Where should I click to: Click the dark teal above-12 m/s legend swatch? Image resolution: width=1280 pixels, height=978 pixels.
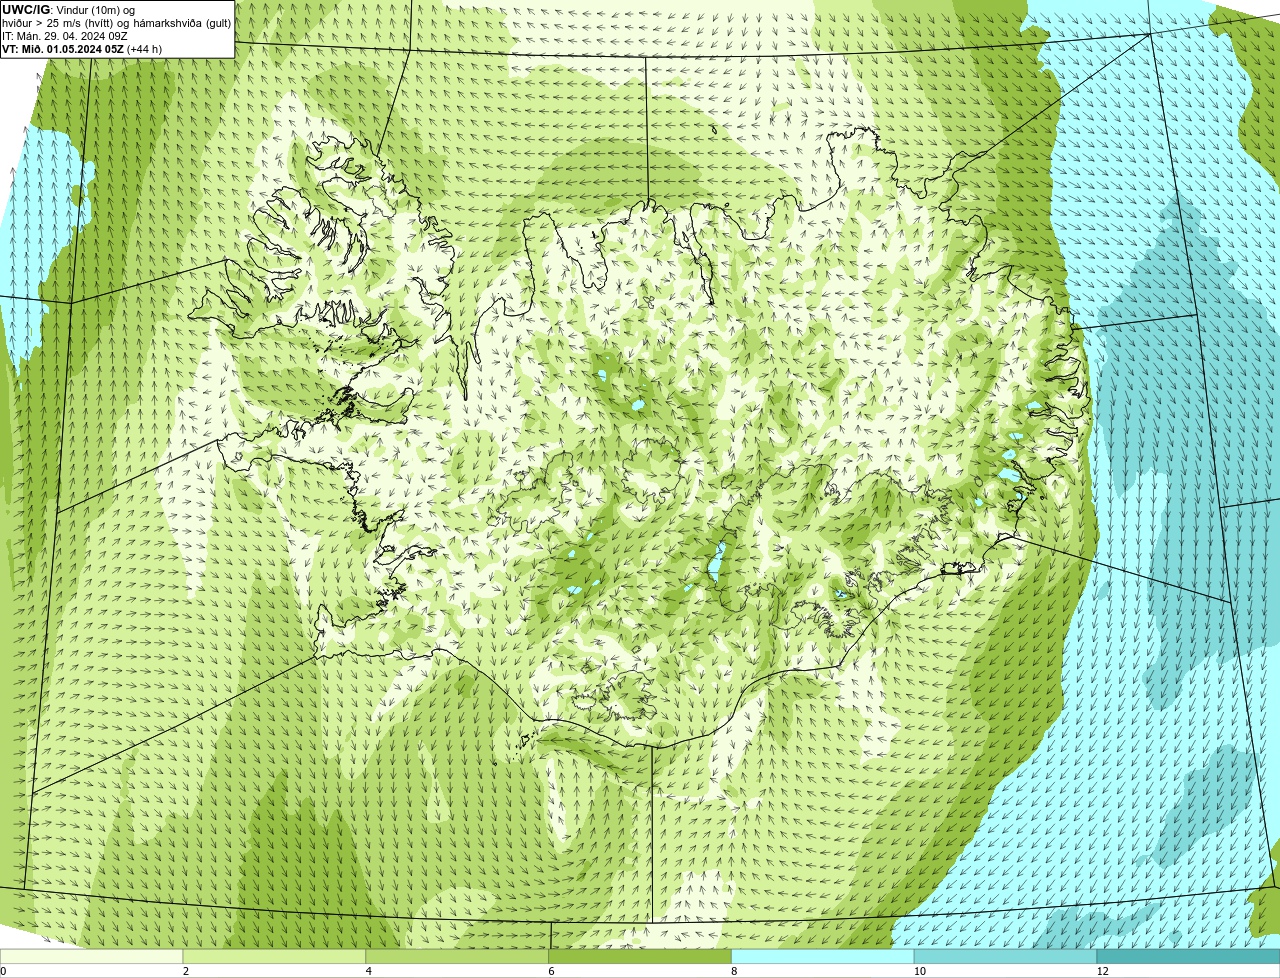pos(1188,957)
